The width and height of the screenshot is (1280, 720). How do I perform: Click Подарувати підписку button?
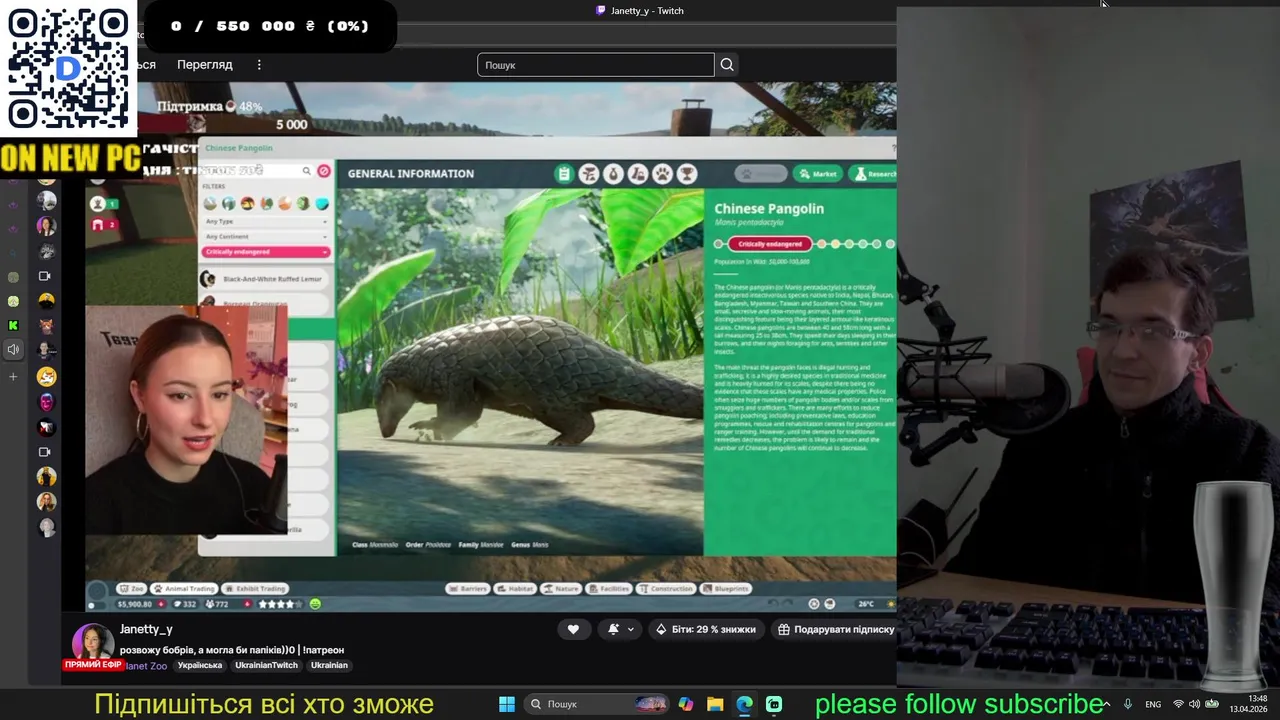tap(836, 629)
